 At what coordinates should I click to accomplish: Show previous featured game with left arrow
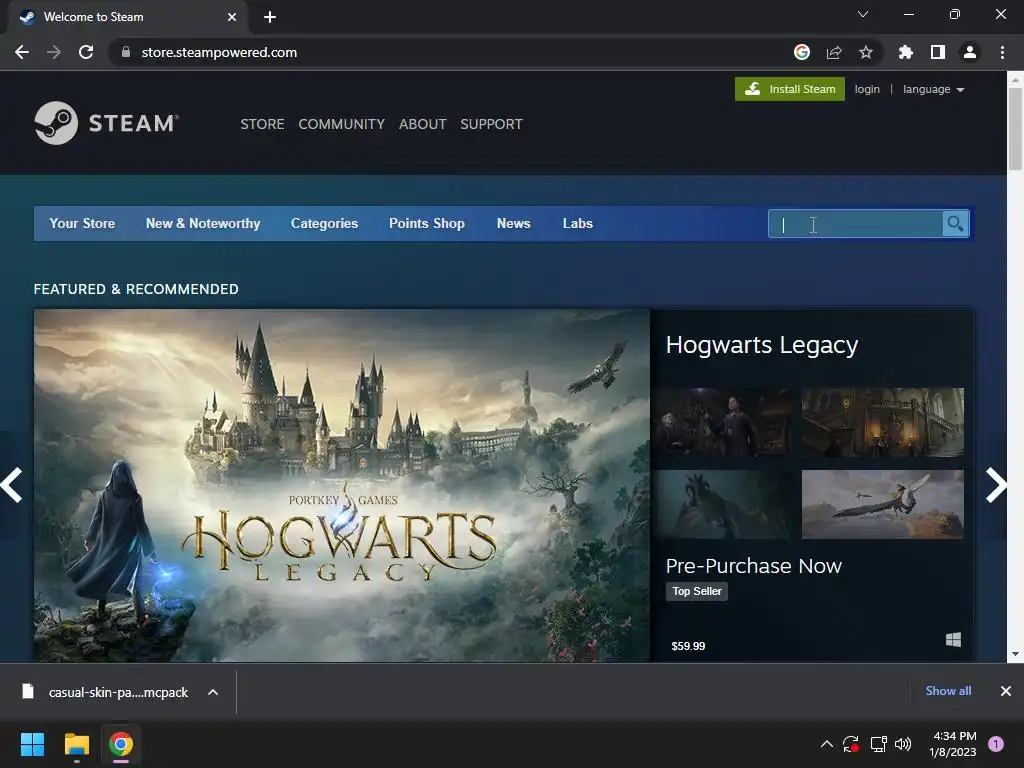(12, 485)
